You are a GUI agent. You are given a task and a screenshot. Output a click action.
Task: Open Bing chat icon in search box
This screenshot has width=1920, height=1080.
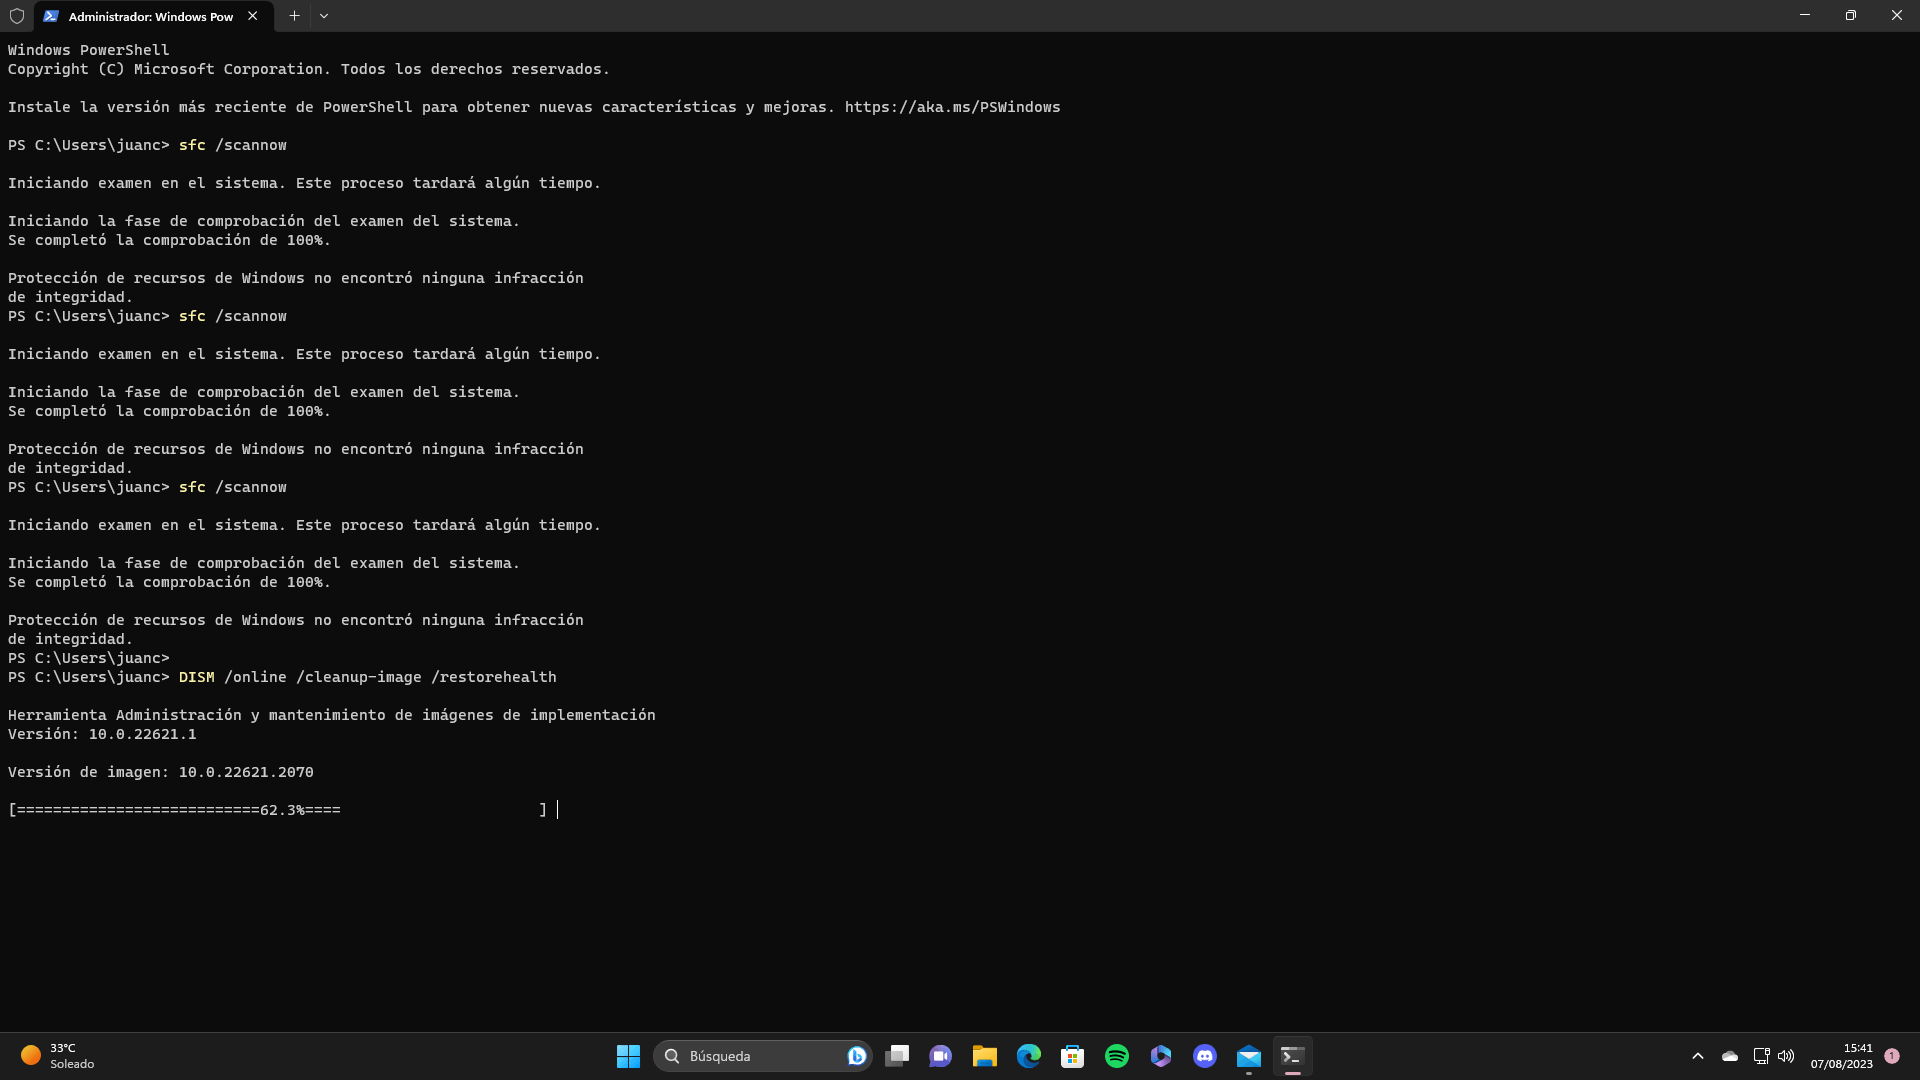coord(856,1056)
